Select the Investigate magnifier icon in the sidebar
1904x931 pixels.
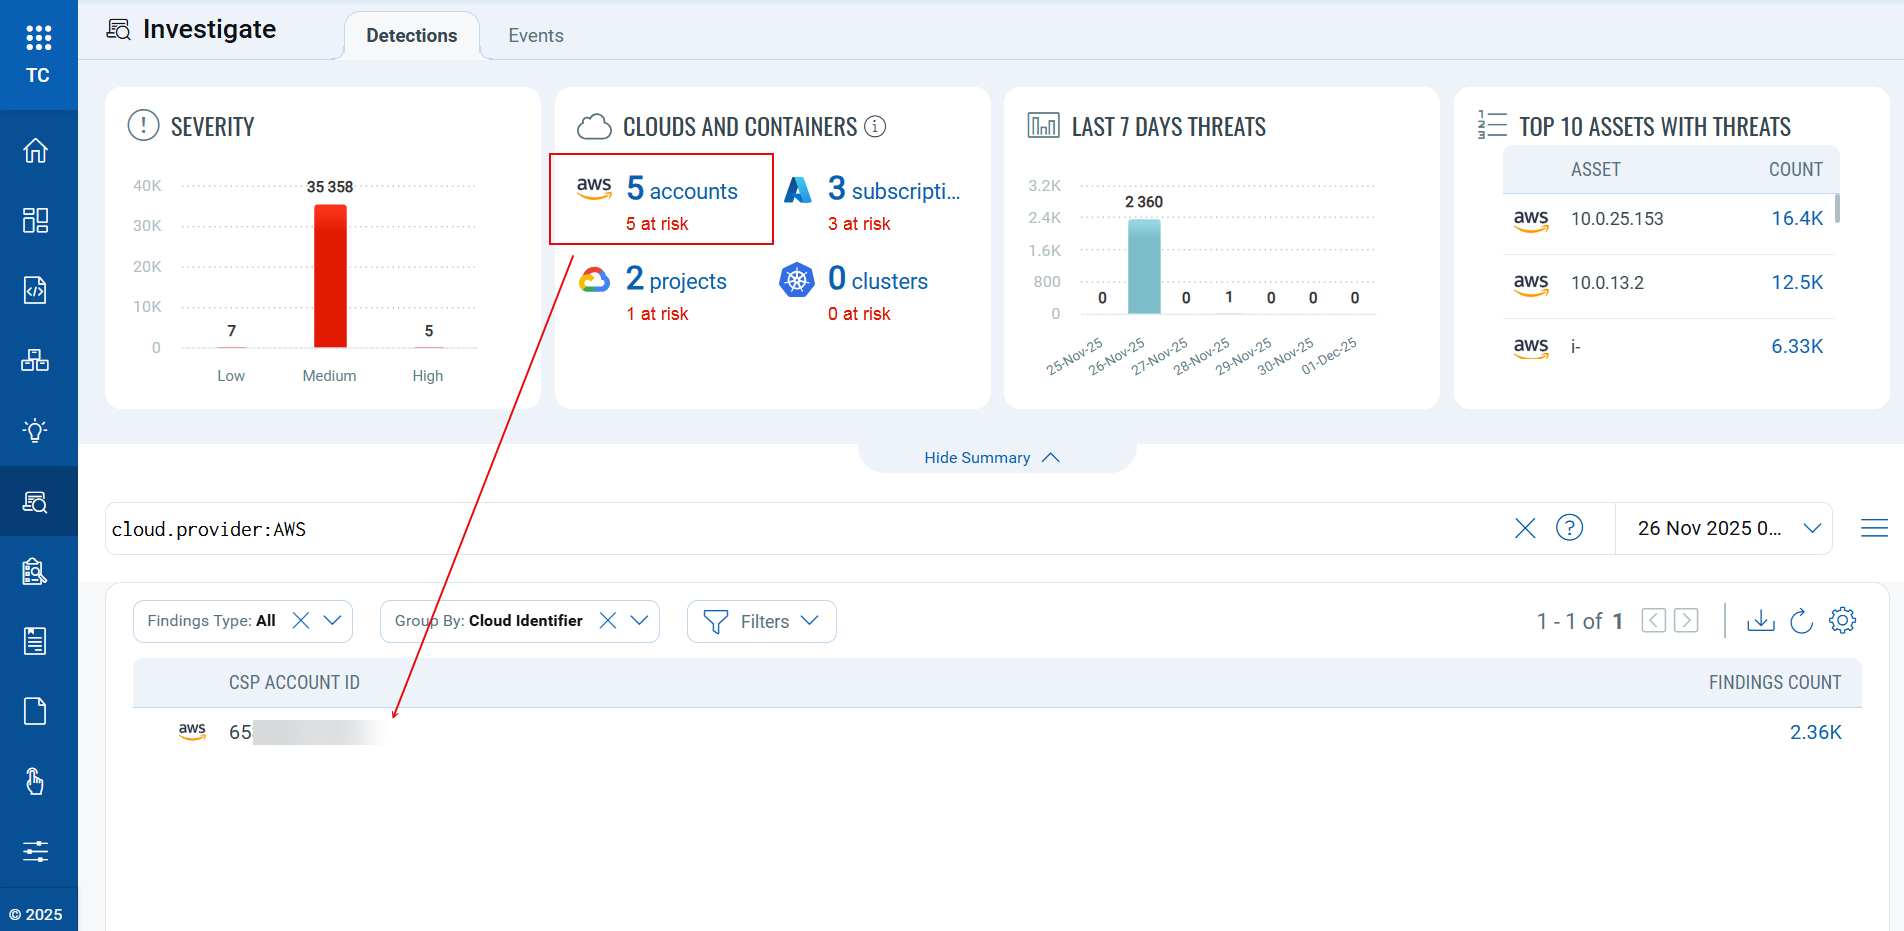point(36,501)
